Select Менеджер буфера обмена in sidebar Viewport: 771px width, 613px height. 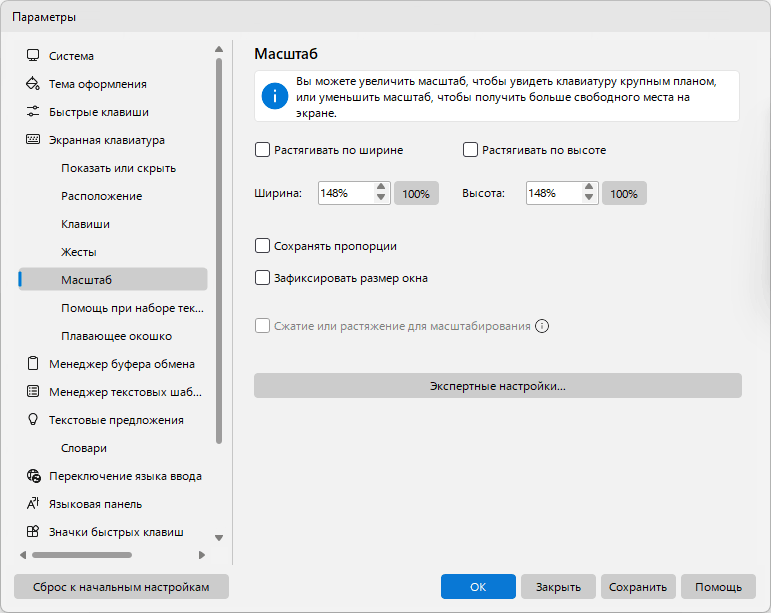(x=113, y=364)
